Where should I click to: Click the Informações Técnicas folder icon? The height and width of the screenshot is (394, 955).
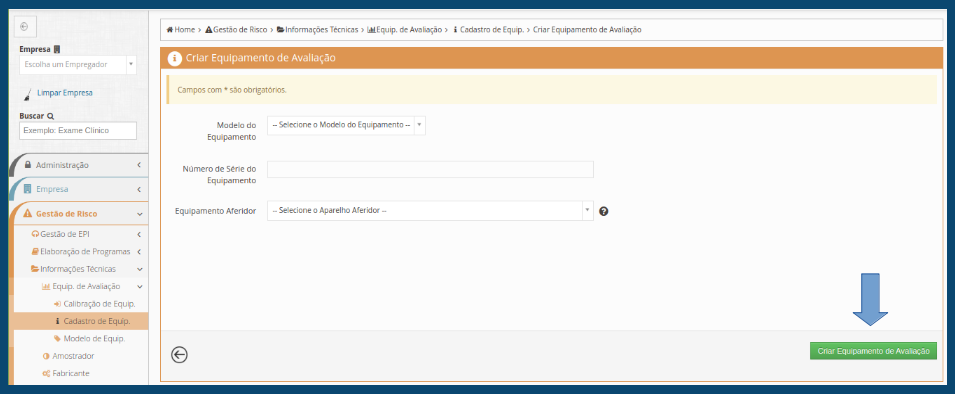click(x=35, y=269)
